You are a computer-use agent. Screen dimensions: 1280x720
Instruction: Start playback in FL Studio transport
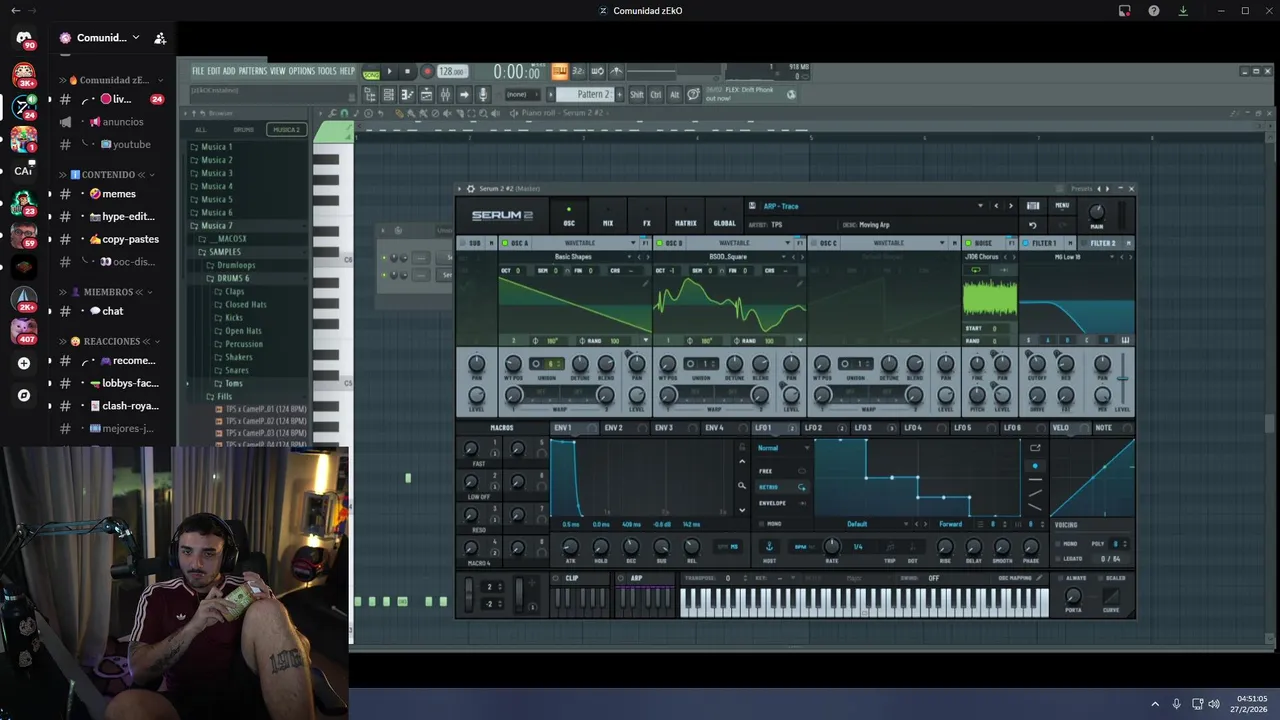pos(390,72)
